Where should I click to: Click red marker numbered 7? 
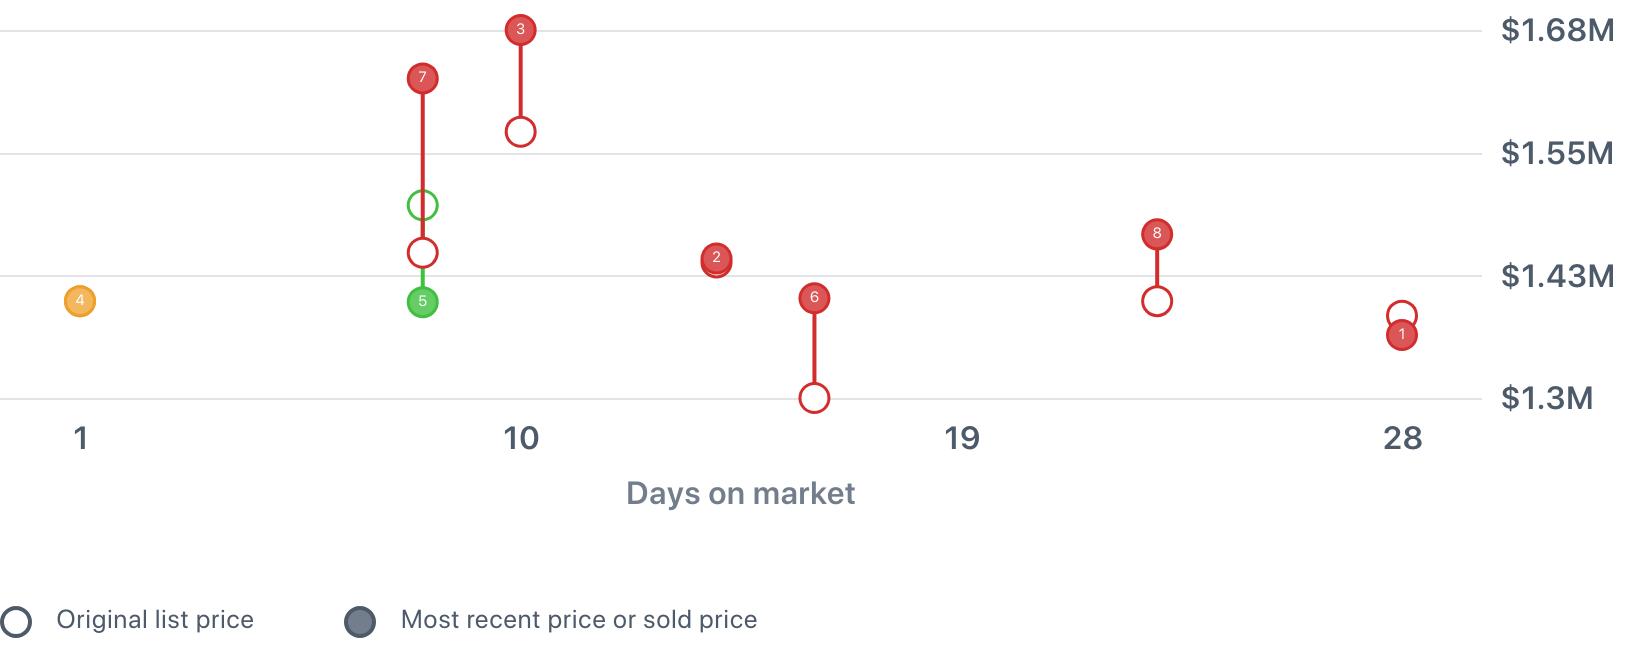point(422,78)
